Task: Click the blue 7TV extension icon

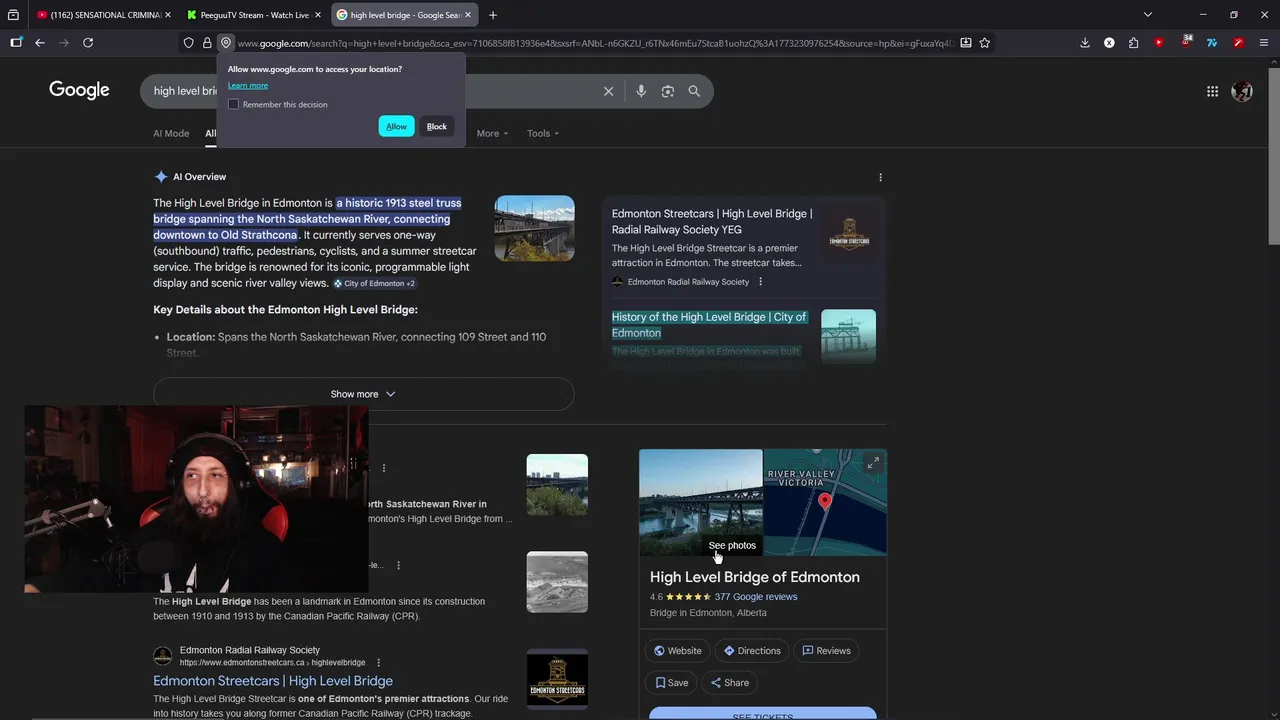Action: coord(1212,43)
